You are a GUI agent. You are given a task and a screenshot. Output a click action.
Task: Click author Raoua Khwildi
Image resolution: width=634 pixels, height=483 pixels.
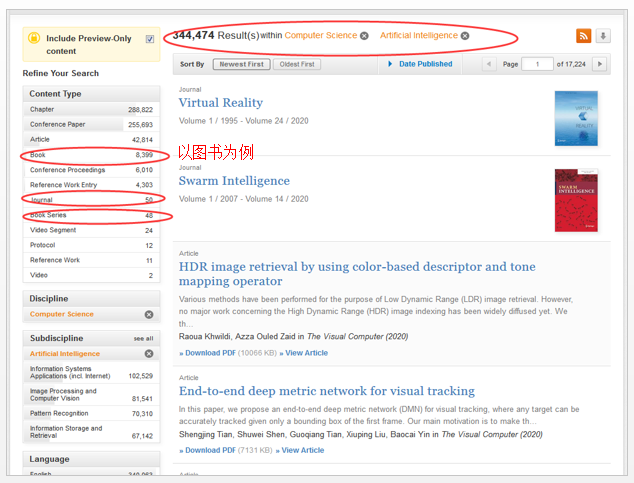[x=205, y=336]
